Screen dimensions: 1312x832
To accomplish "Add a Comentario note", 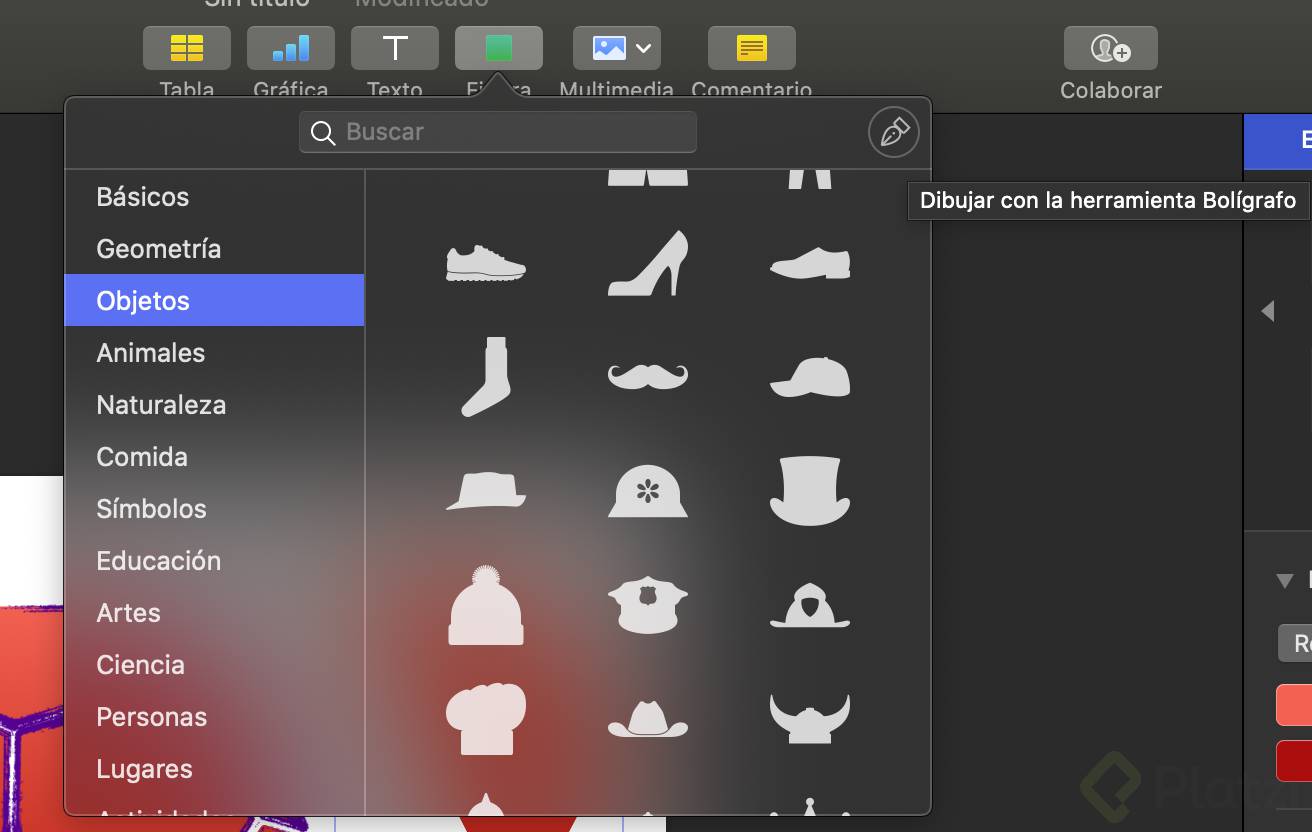I will coord(752,48).
